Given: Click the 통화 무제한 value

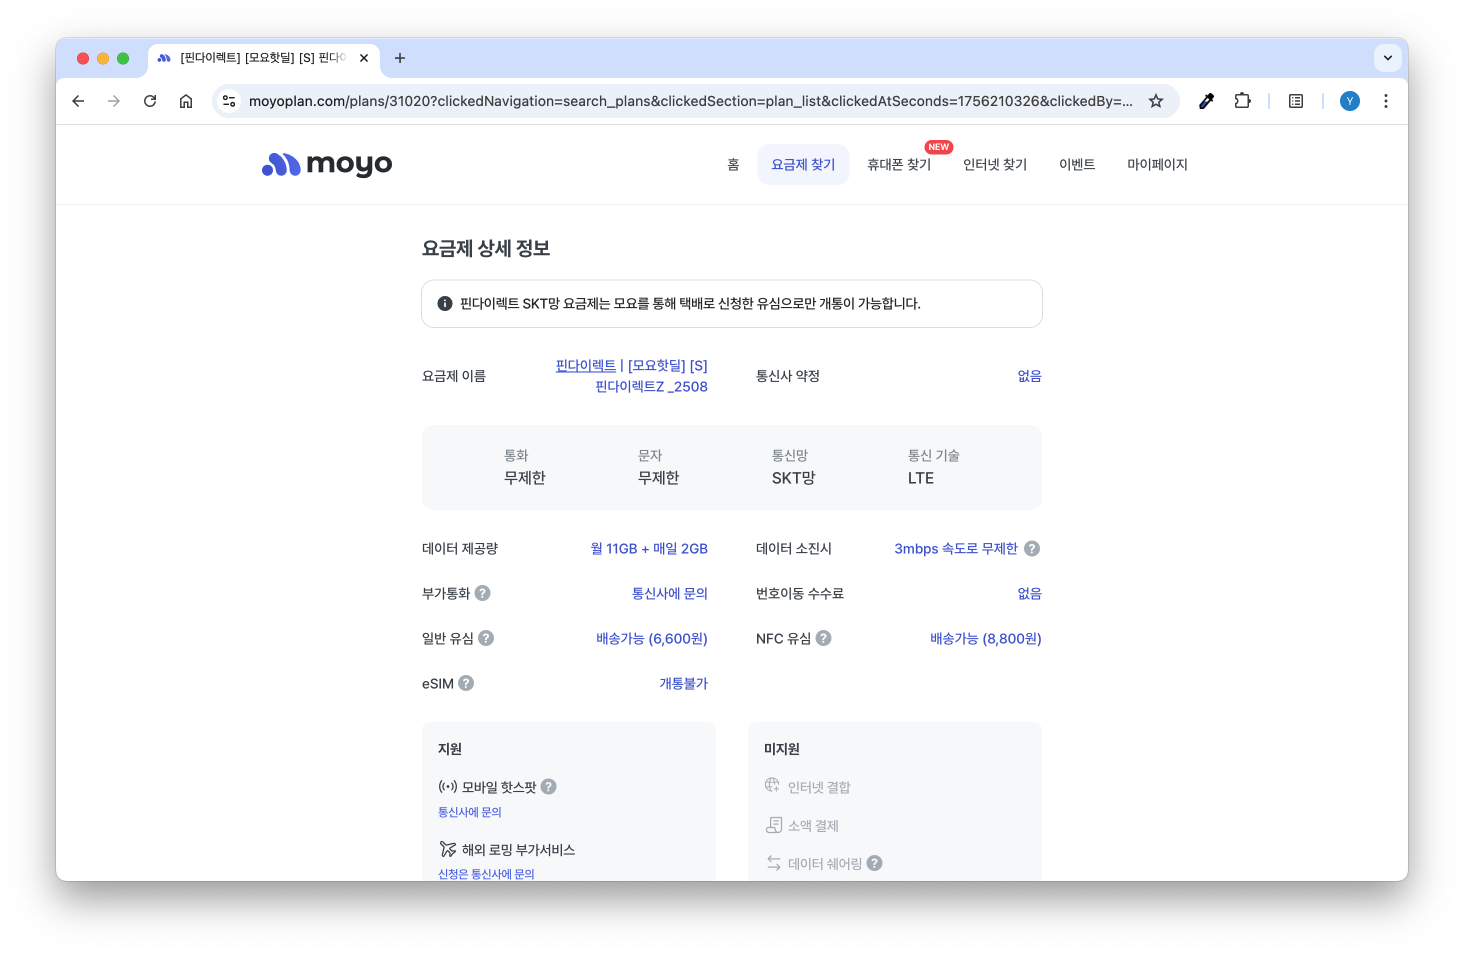Looking at the screenshot, I should (x=525, y=478).
